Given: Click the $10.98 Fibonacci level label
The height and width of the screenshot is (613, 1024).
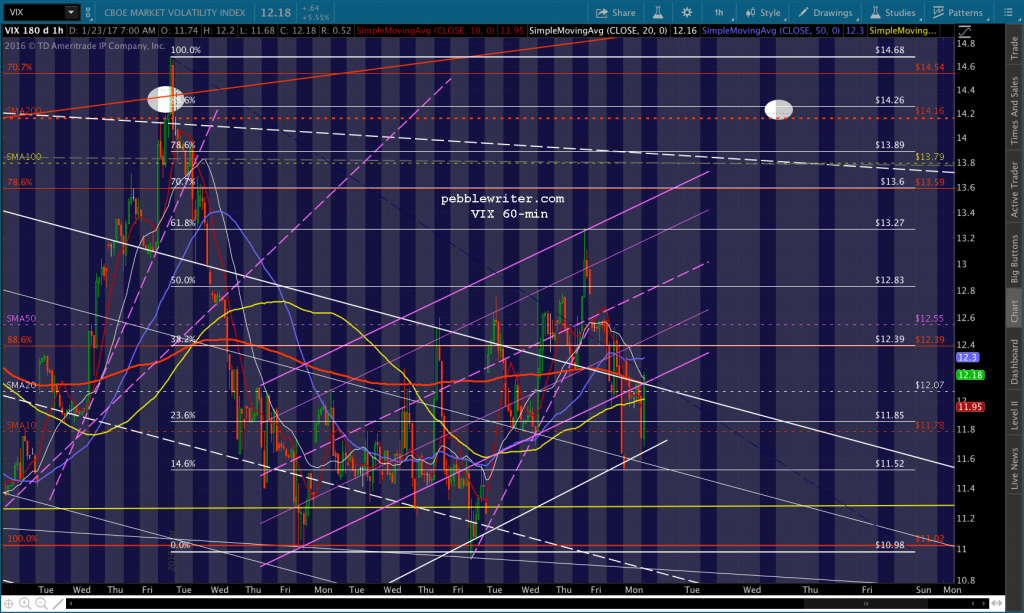Looking at the screenshot, I should (889, 544).
